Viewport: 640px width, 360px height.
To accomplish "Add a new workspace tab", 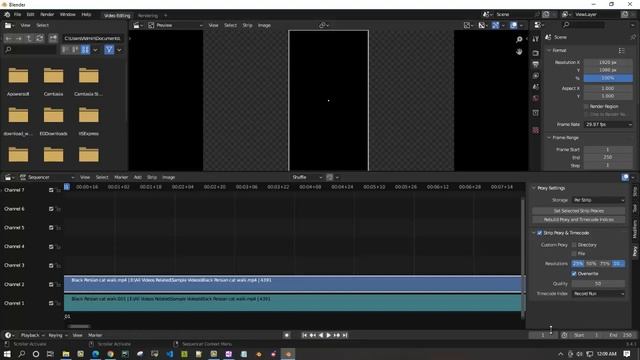I will (x=166, y=16).
